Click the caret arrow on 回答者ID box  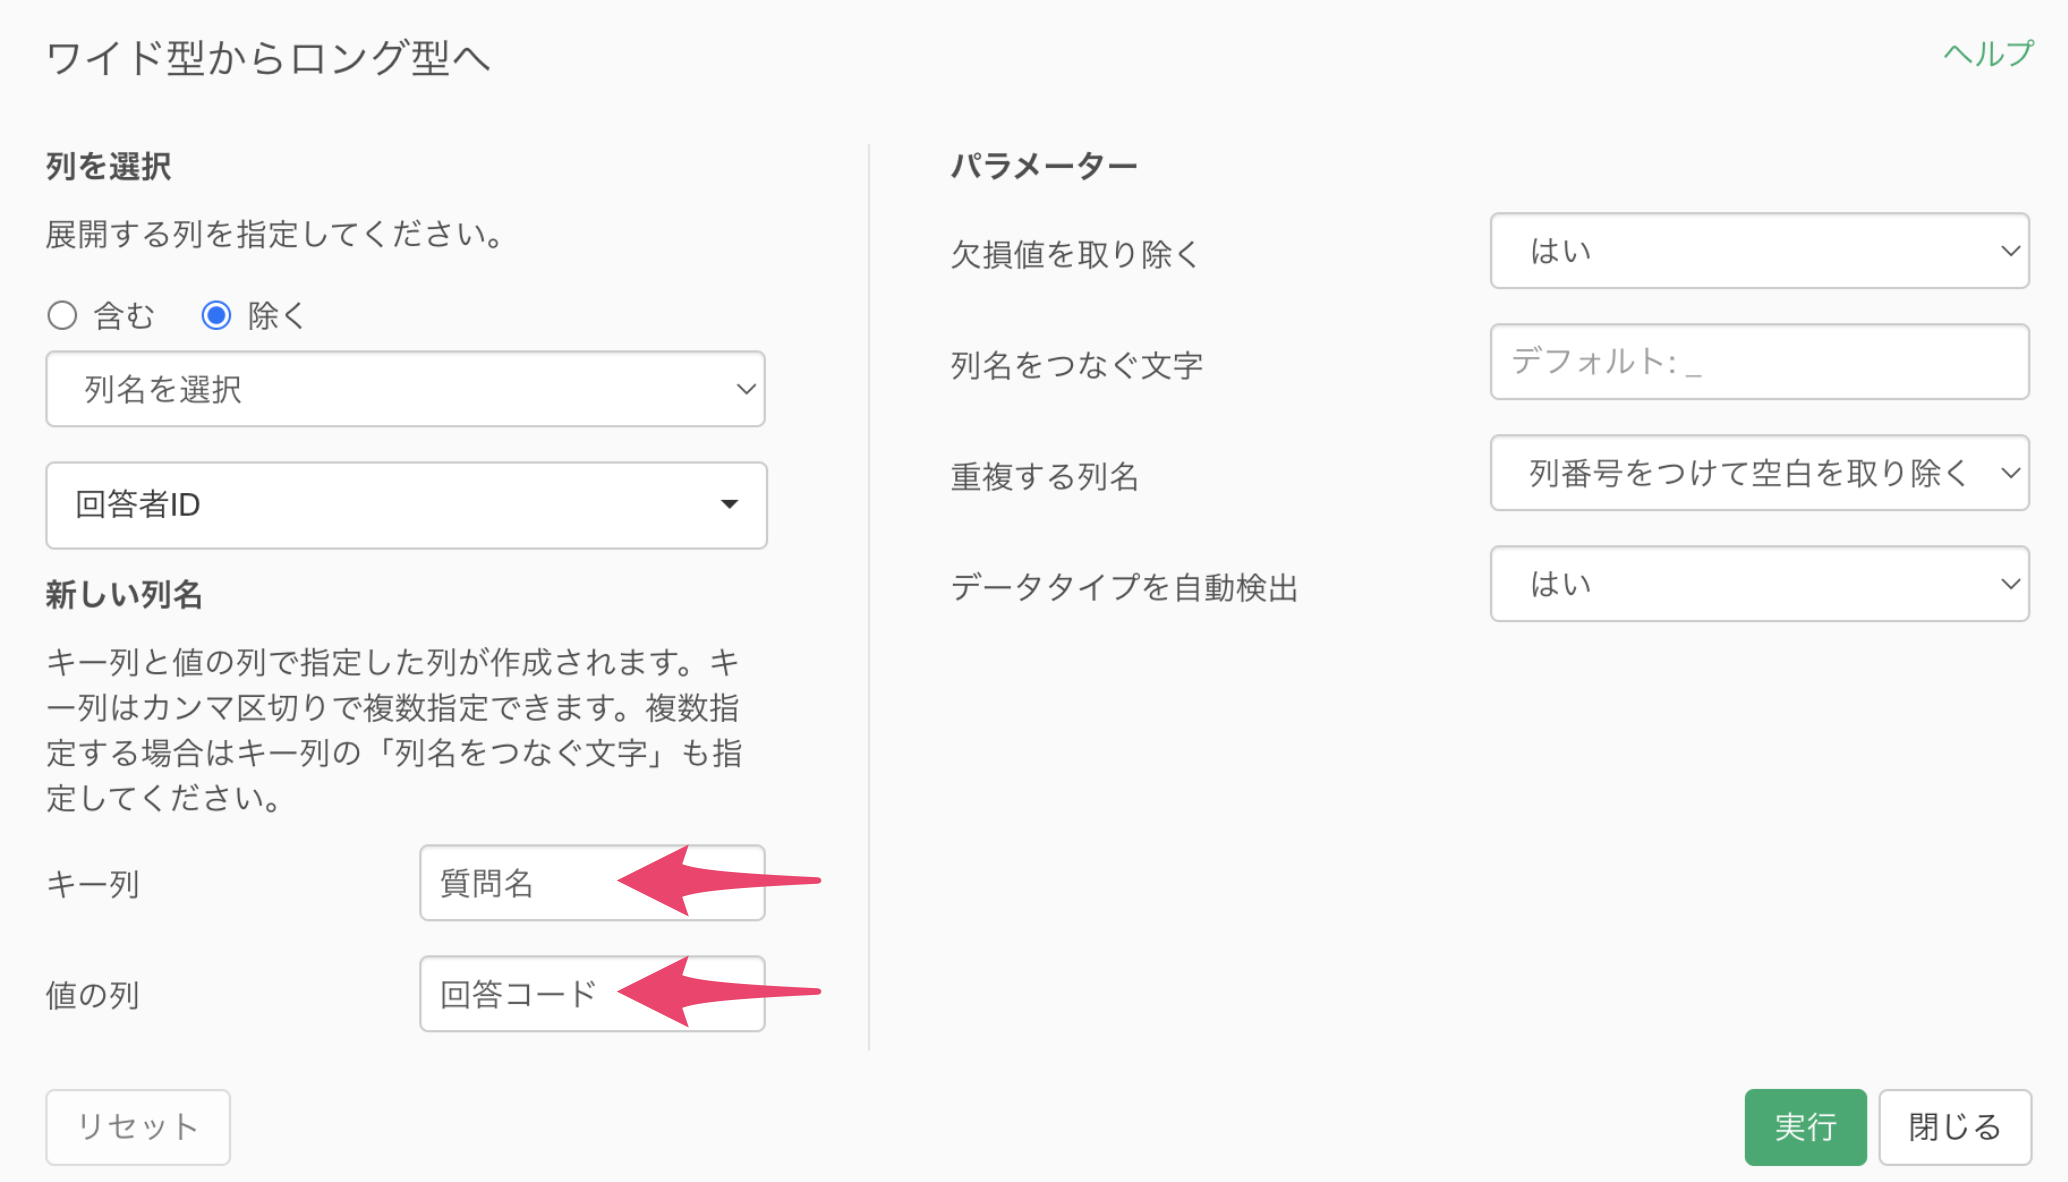click(729, 504)
